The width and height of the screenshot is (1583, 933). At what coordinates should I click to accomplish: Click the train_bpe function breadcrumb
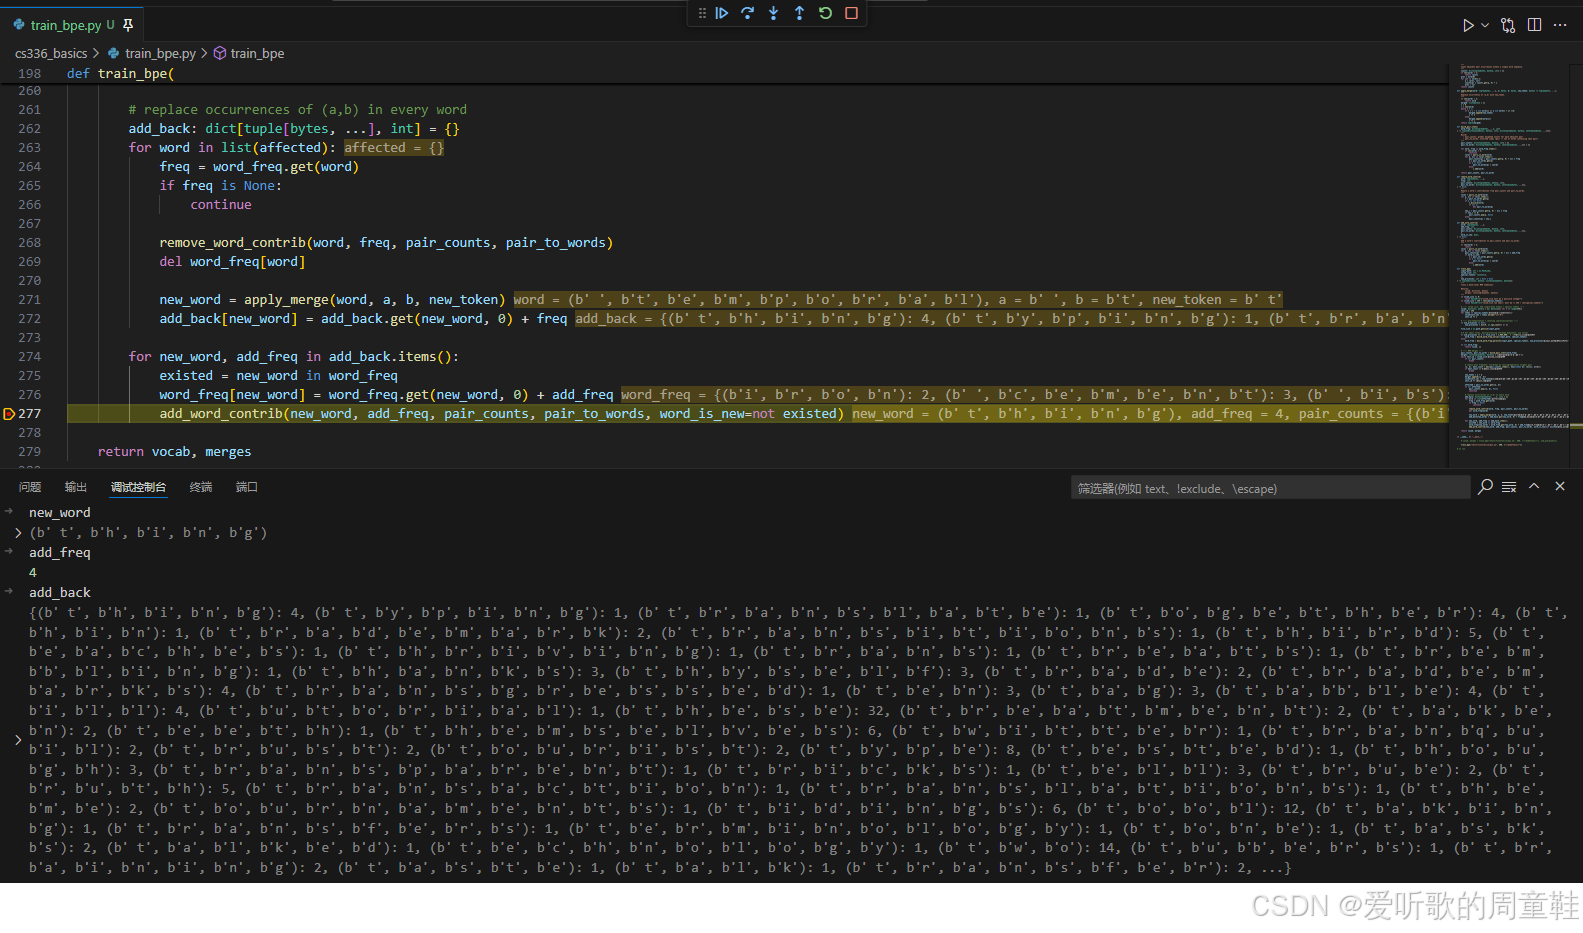click(x=249, y=53)
